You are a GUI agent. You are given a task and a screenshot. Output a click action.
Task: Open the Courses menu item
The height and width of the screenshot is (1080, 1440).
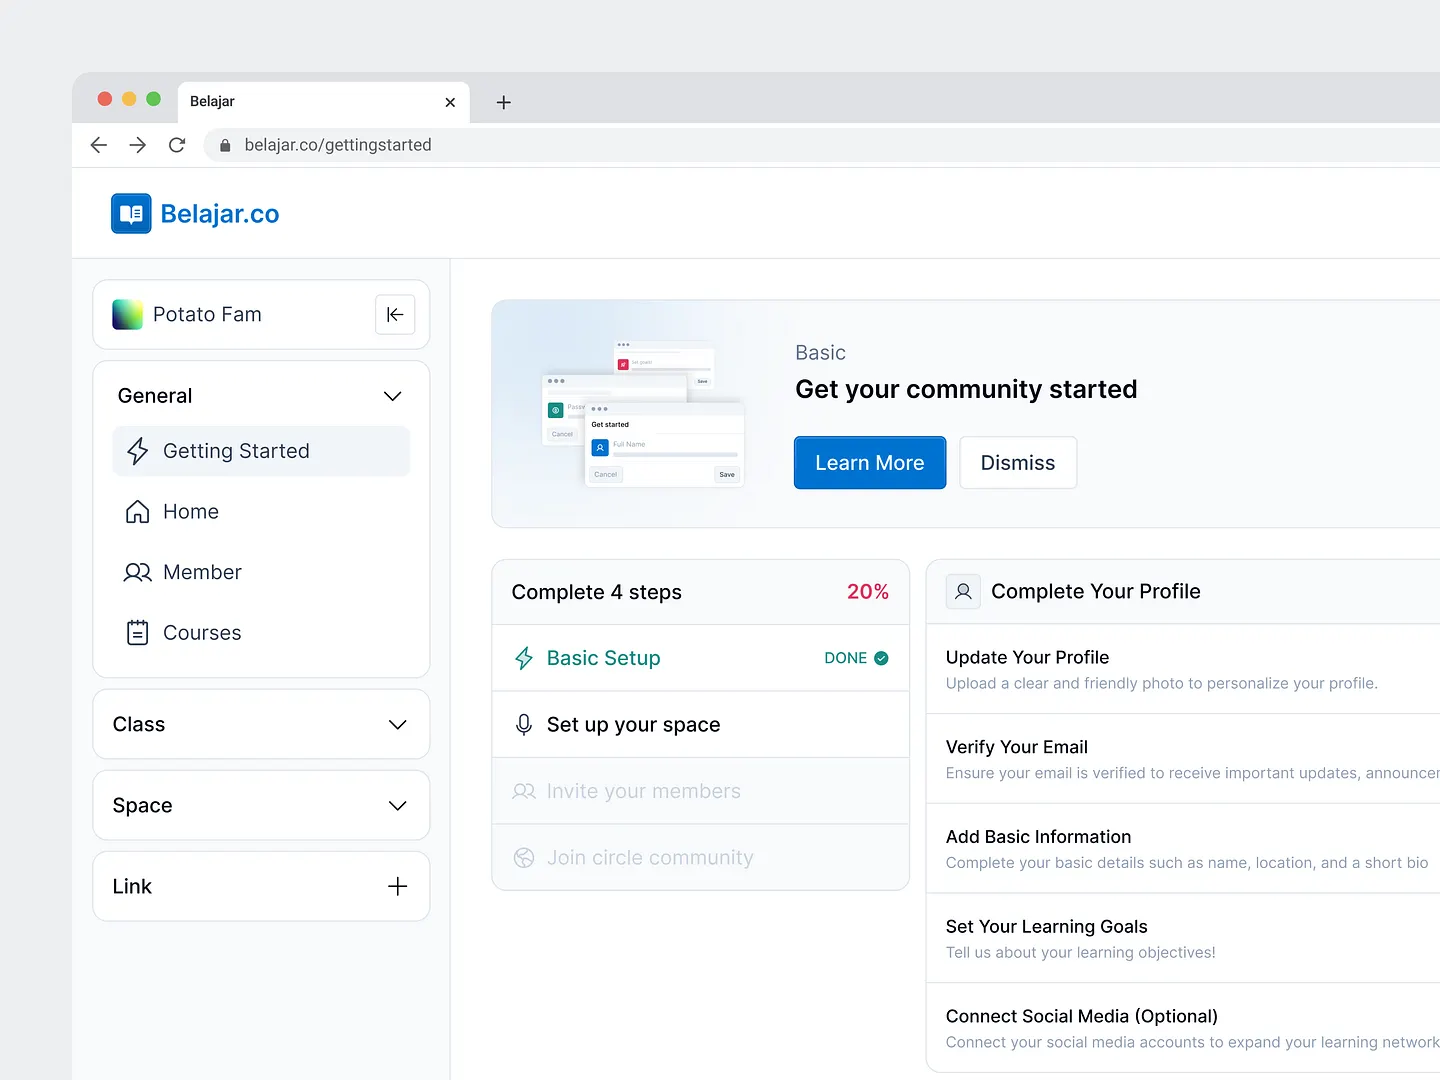point(261,633)
